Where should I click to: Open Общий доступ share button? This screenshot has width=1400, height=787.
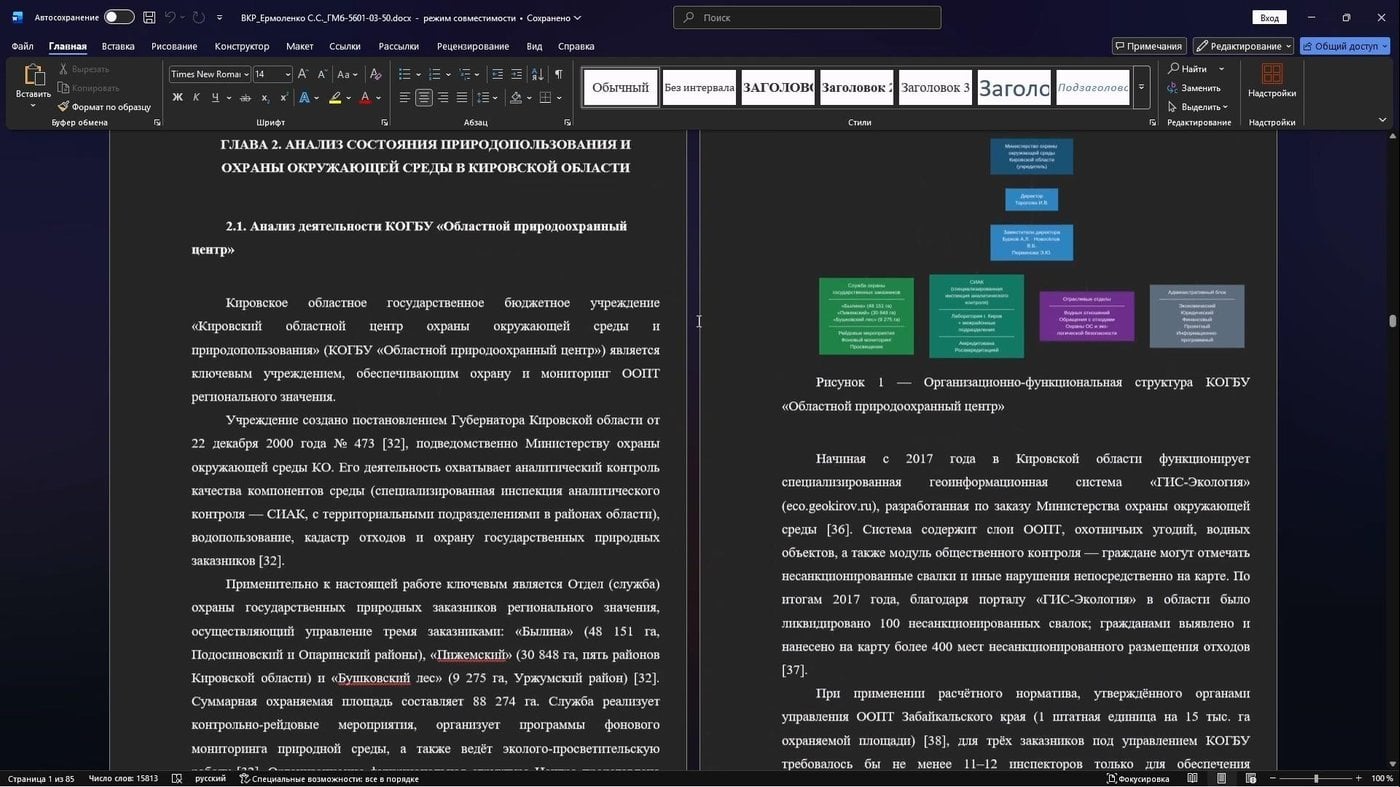click(1345, 46)
